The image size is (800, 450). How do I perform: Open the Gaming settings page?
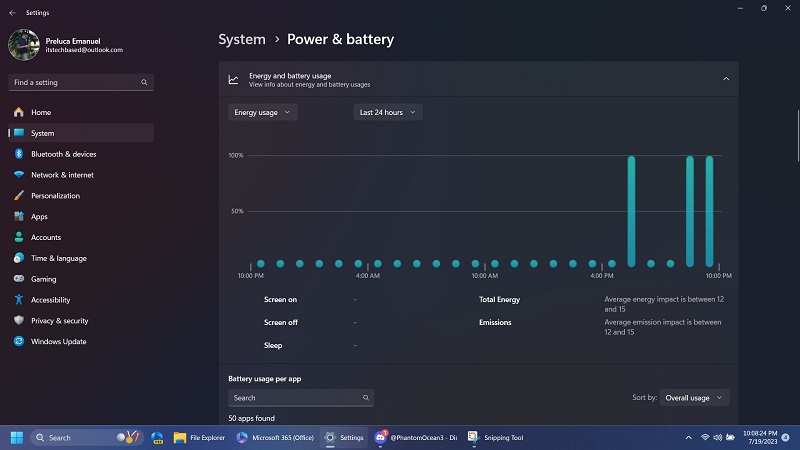pyautogui.click(x=43, y=279)
